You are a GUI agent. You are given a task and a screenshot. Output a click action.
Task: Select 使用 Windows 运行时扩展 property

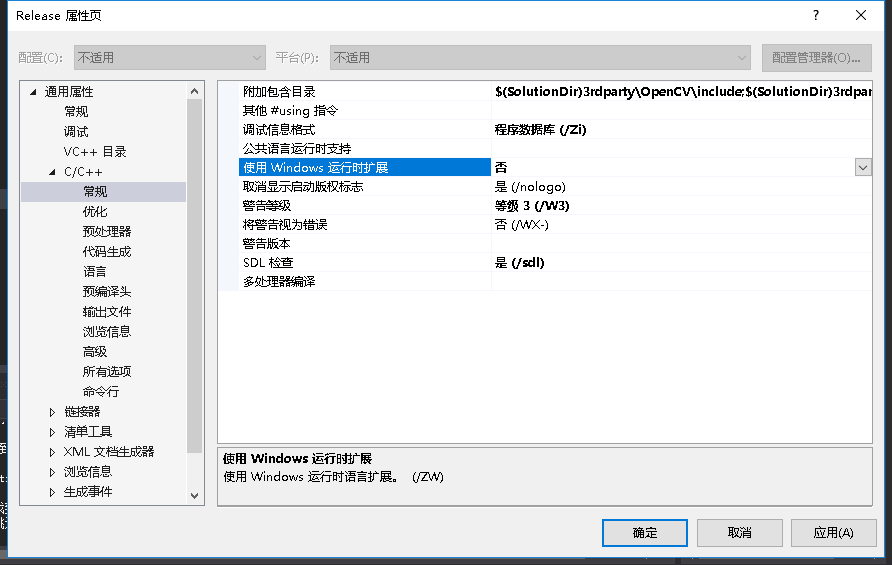coord(365,167)
